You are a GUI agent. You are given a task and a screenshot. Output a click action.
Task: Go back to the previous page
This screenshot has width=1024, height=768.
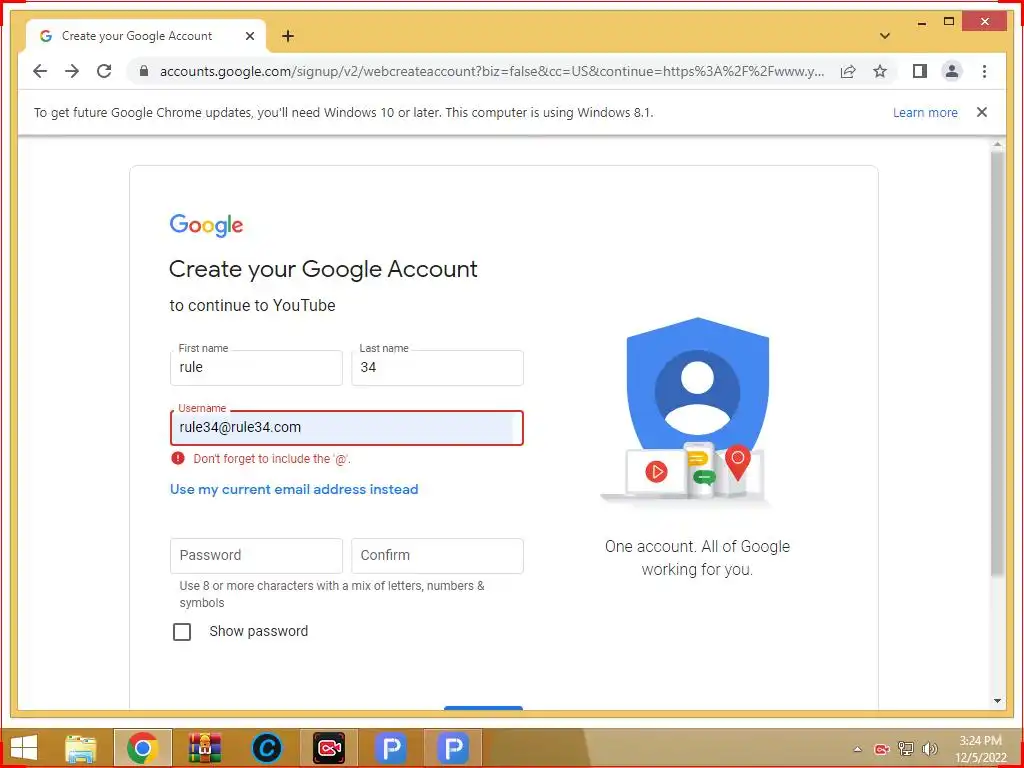40,71
